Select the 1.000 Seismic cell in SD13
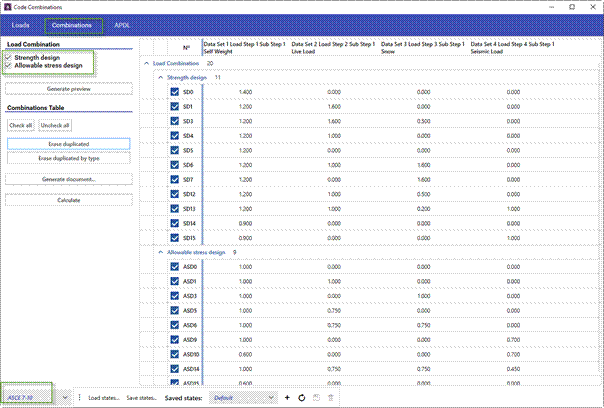 click(x=513, y=209)
